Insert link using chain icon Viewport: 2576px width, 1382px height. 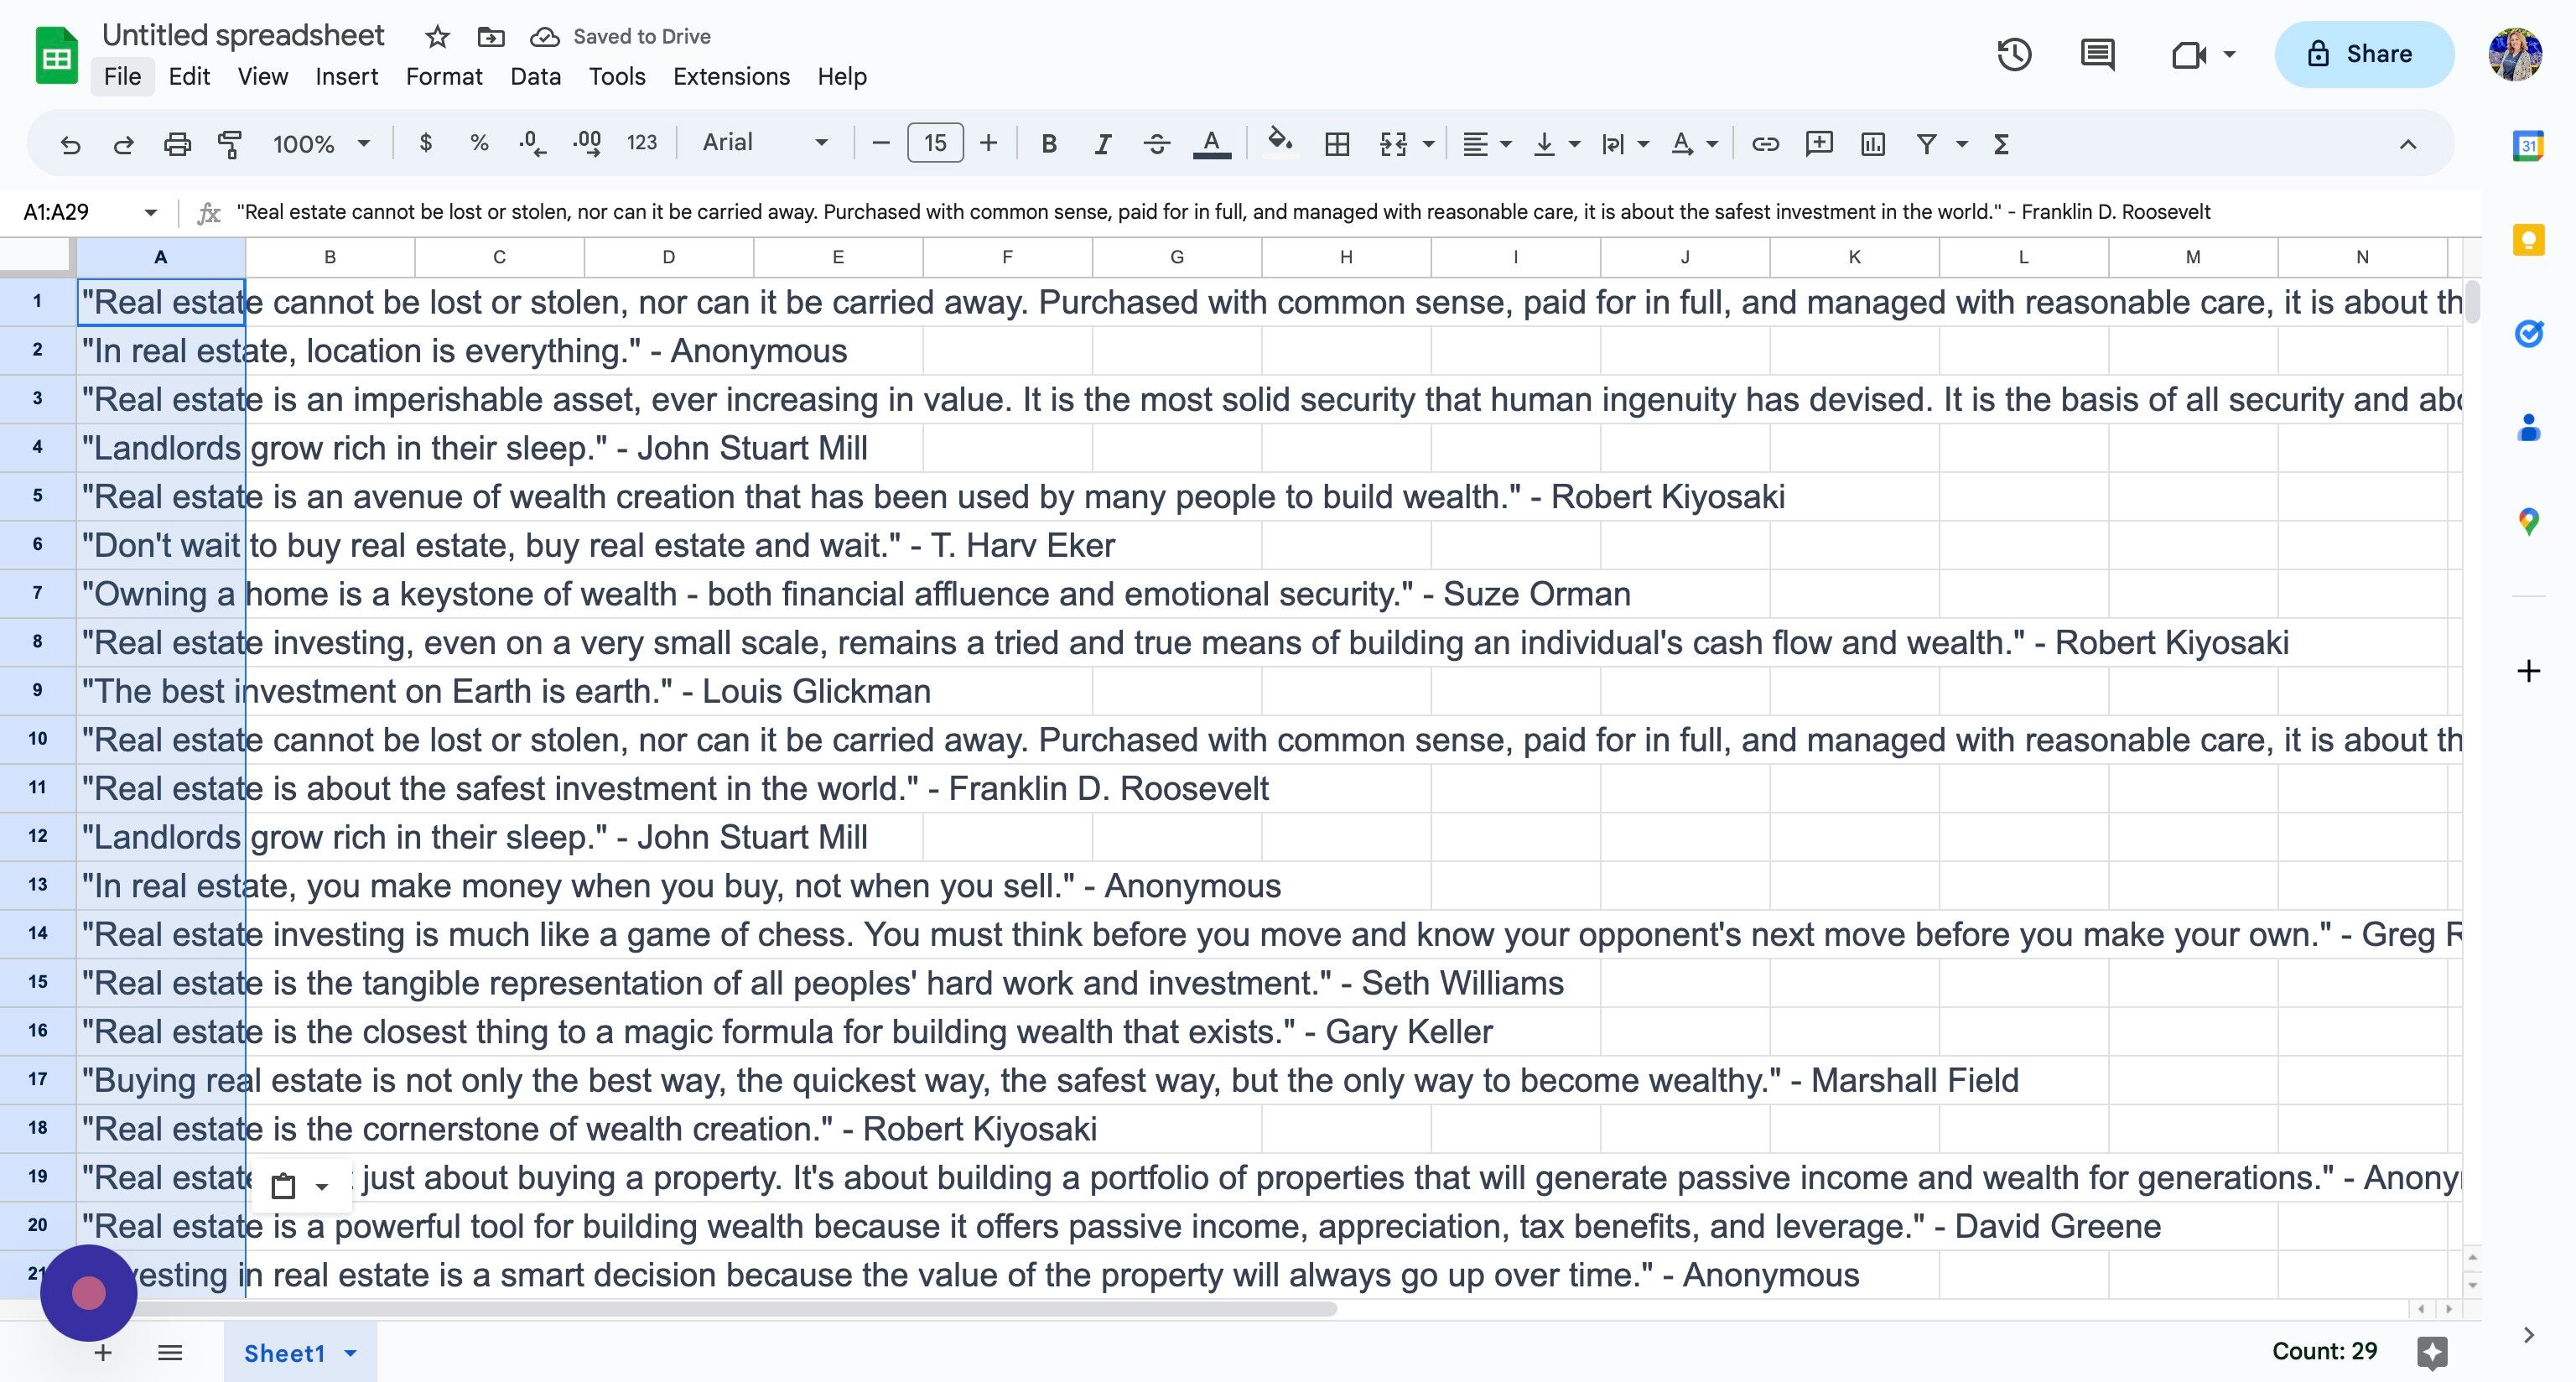[1765, 144]
